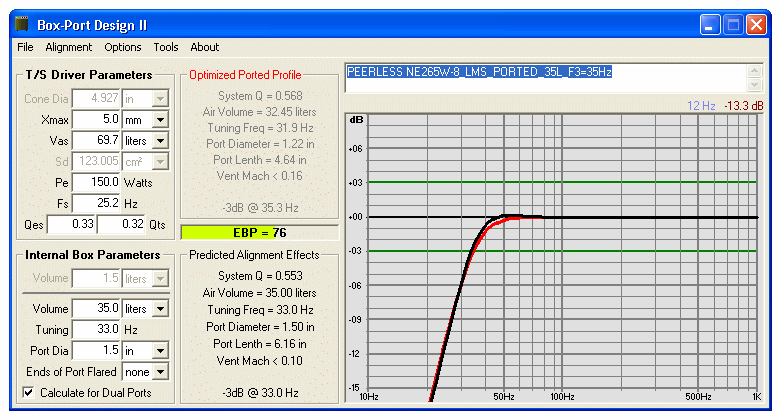780x420 pixels.
Task: Click the Vas value field
Action: (97, 140)
